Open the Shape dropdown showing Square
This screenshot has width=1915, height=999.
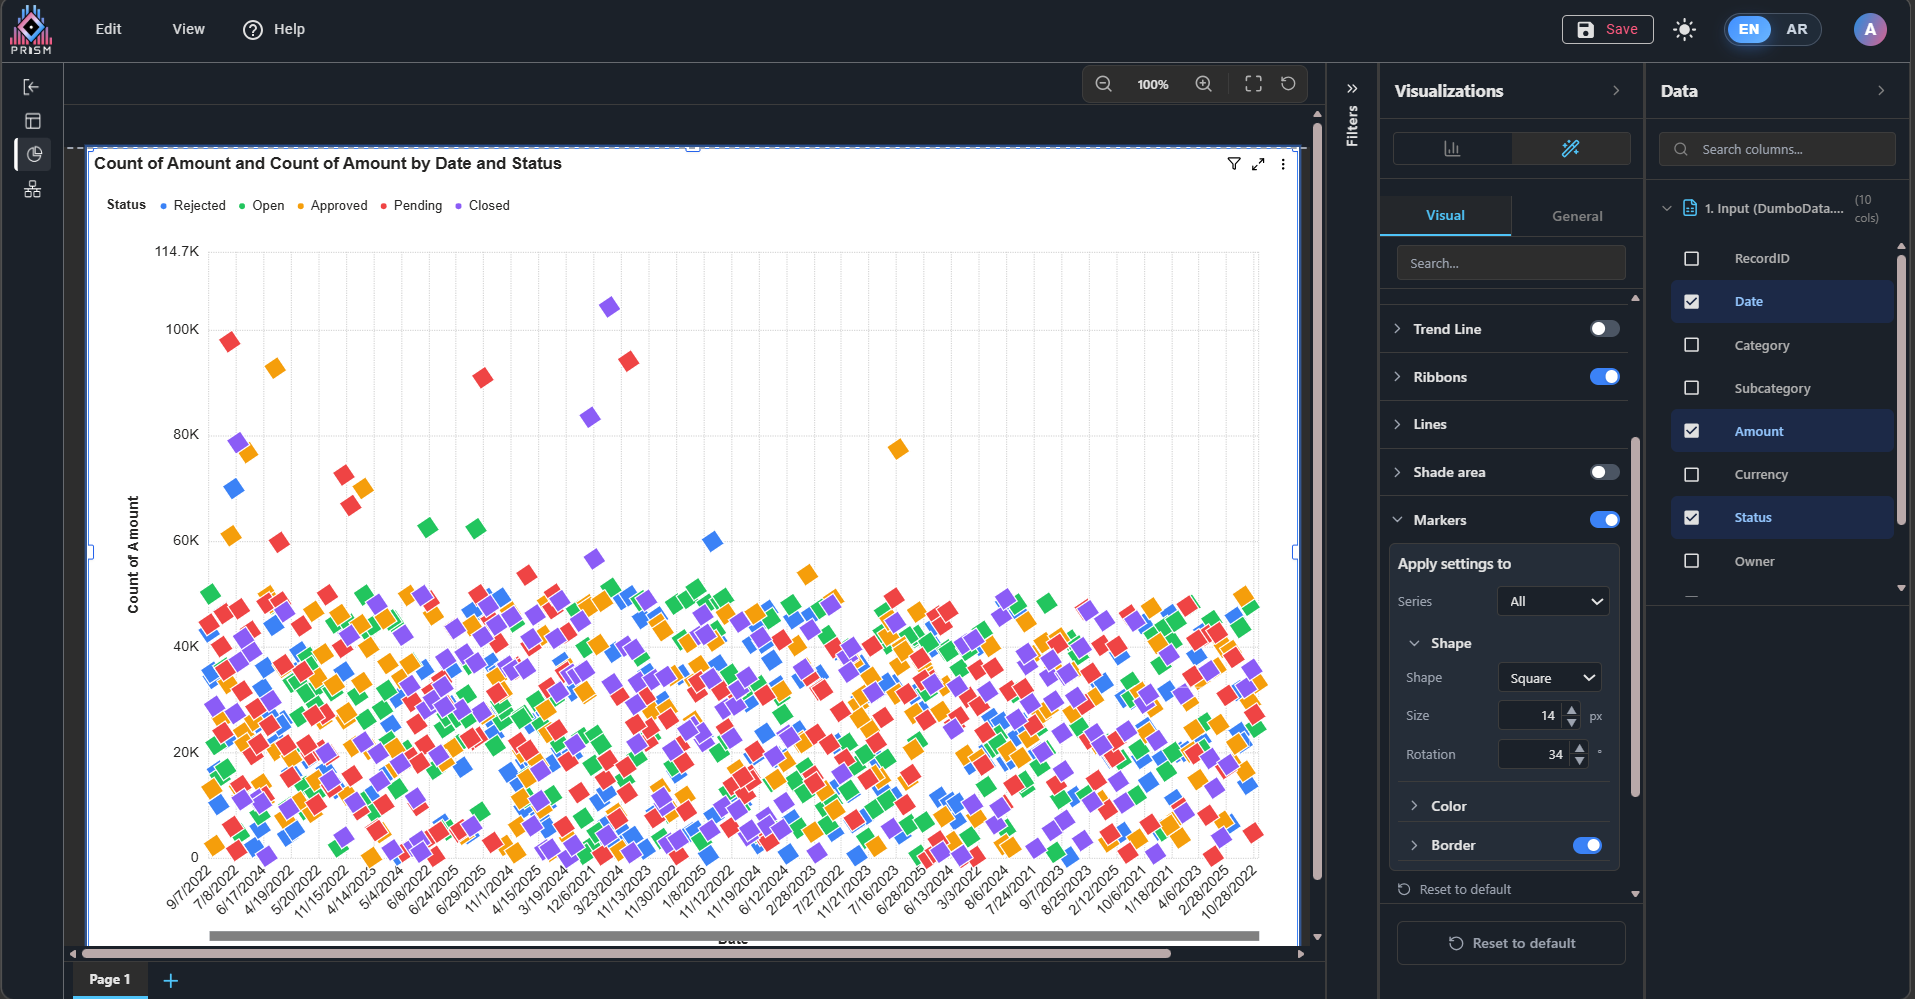click(x=1549, y=678)
